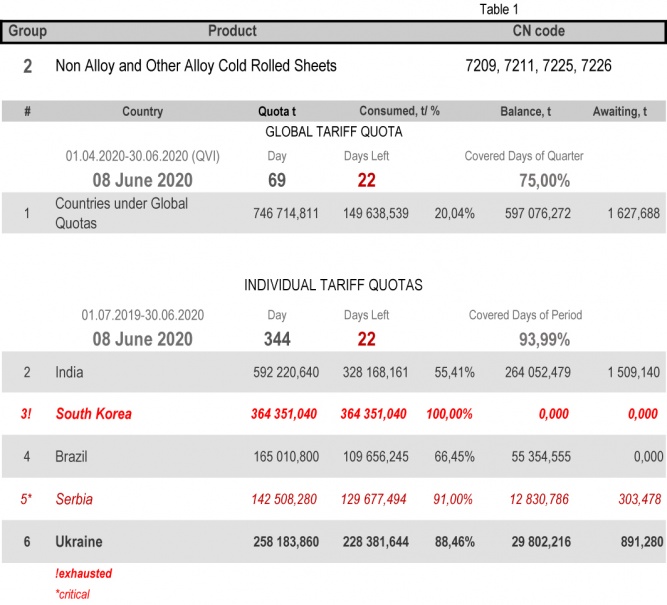Select the INDIVIDUAL TARIFF QUOTAS heading
Screen dimensions: 667x605
pyautogui.click(x=333, y=285)
